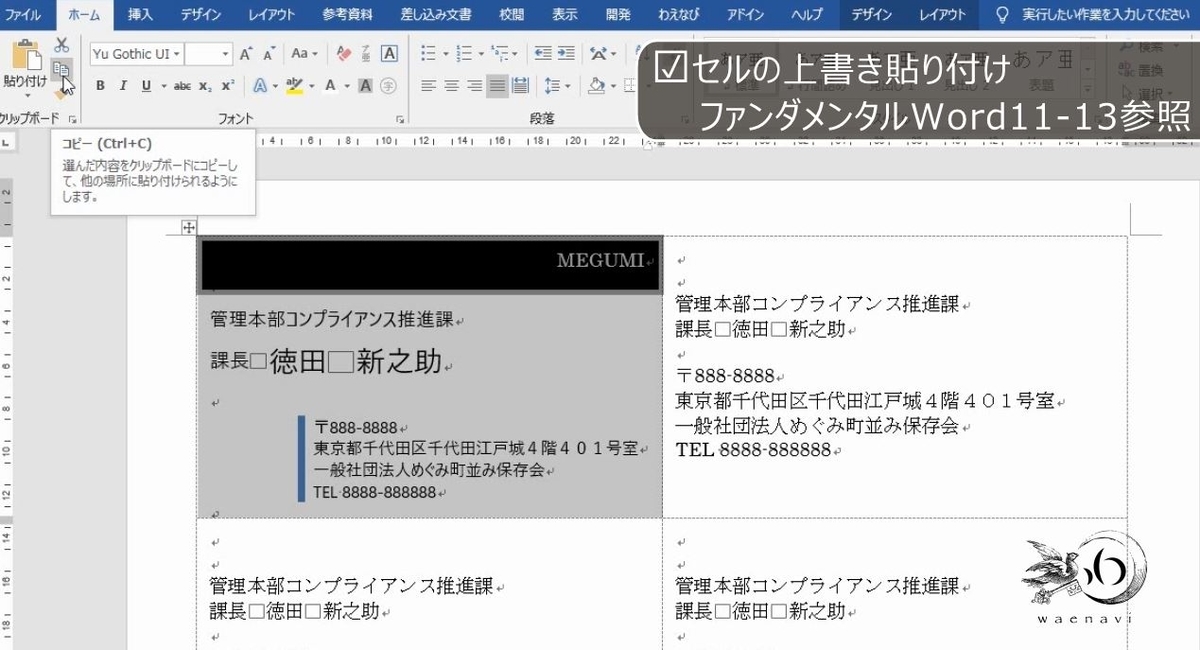The width and height of the screenshot is (1200, 650).
Task: Apply strikethrough formatting
Action: 183,85
